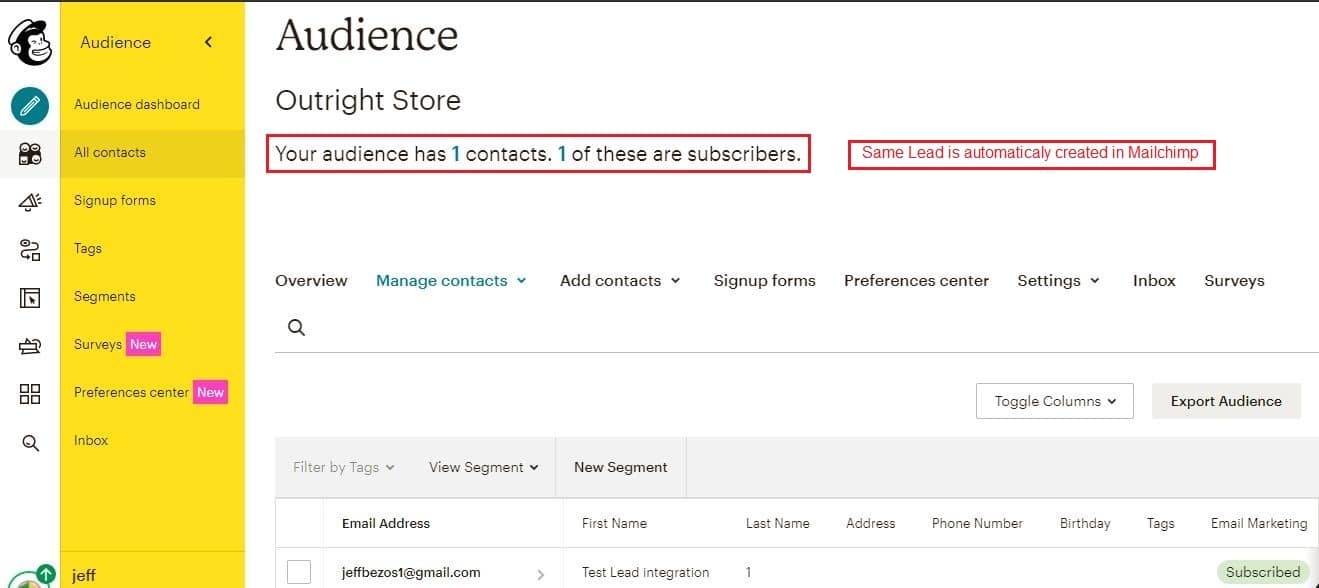Open the Campaigns megaphone icon
Viewport: 1319px width, 588px height.
pyautogui.click(x=30, y=201)
